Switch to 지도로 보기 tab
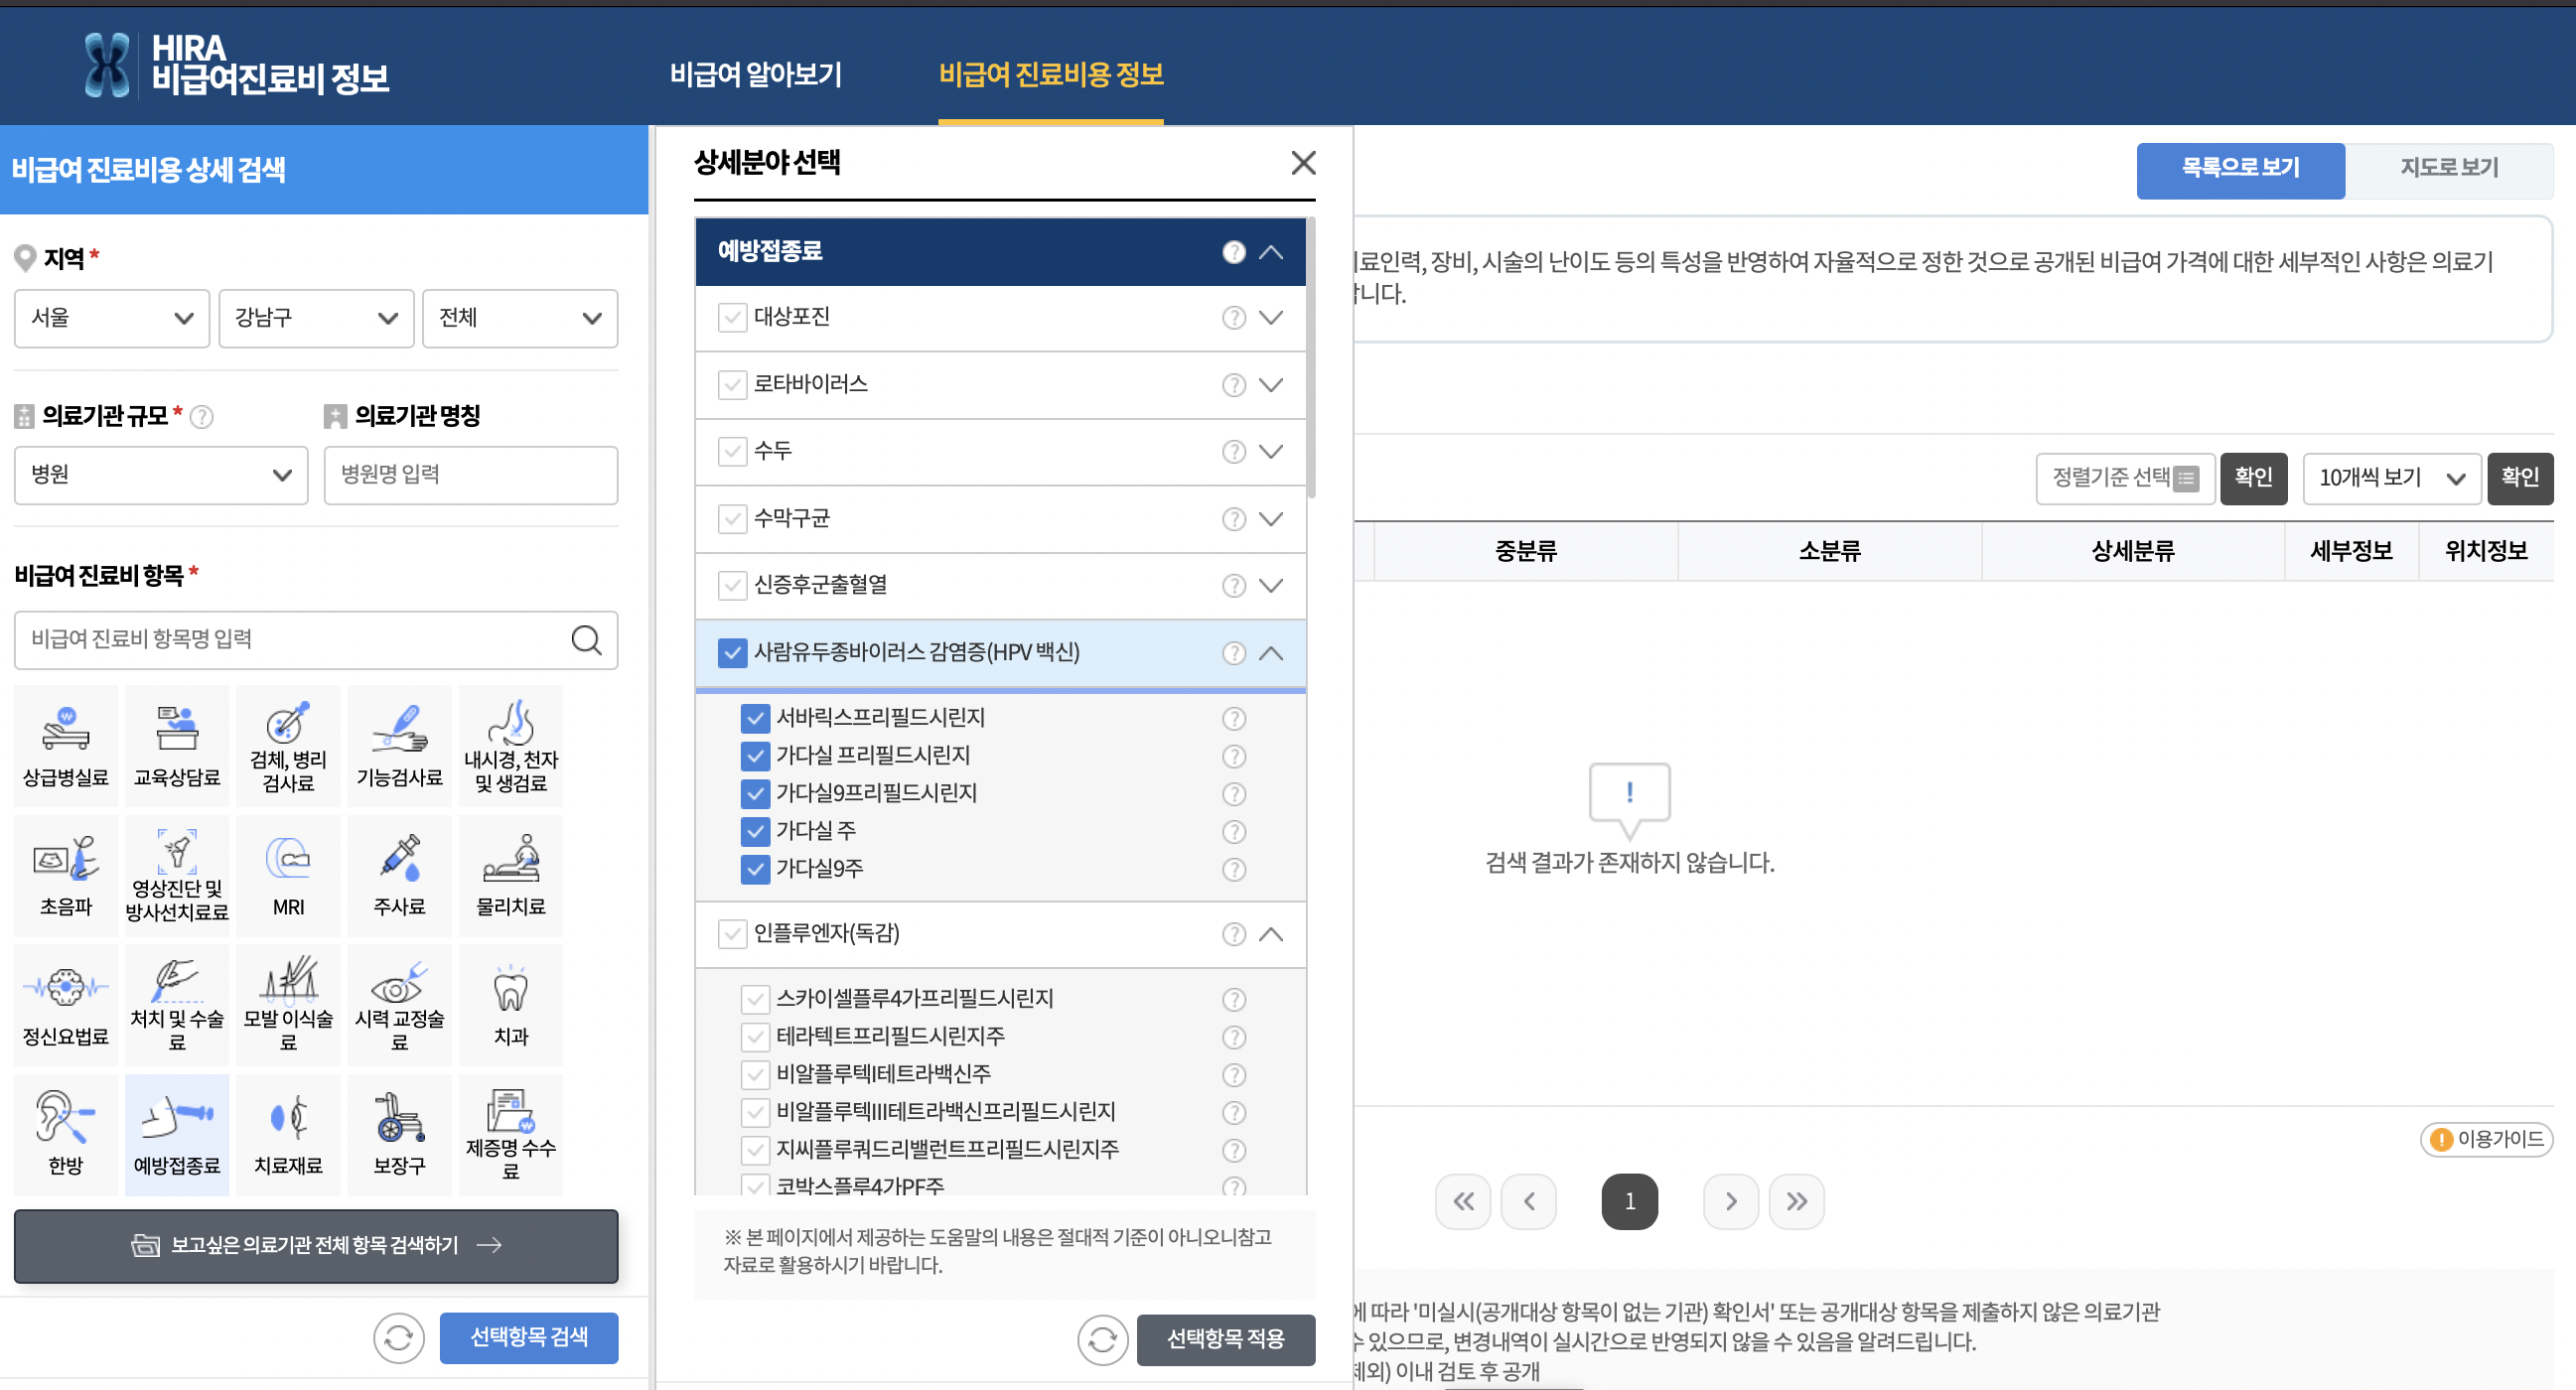This screenshot has height=1390, width=2576. point(2448,168)
